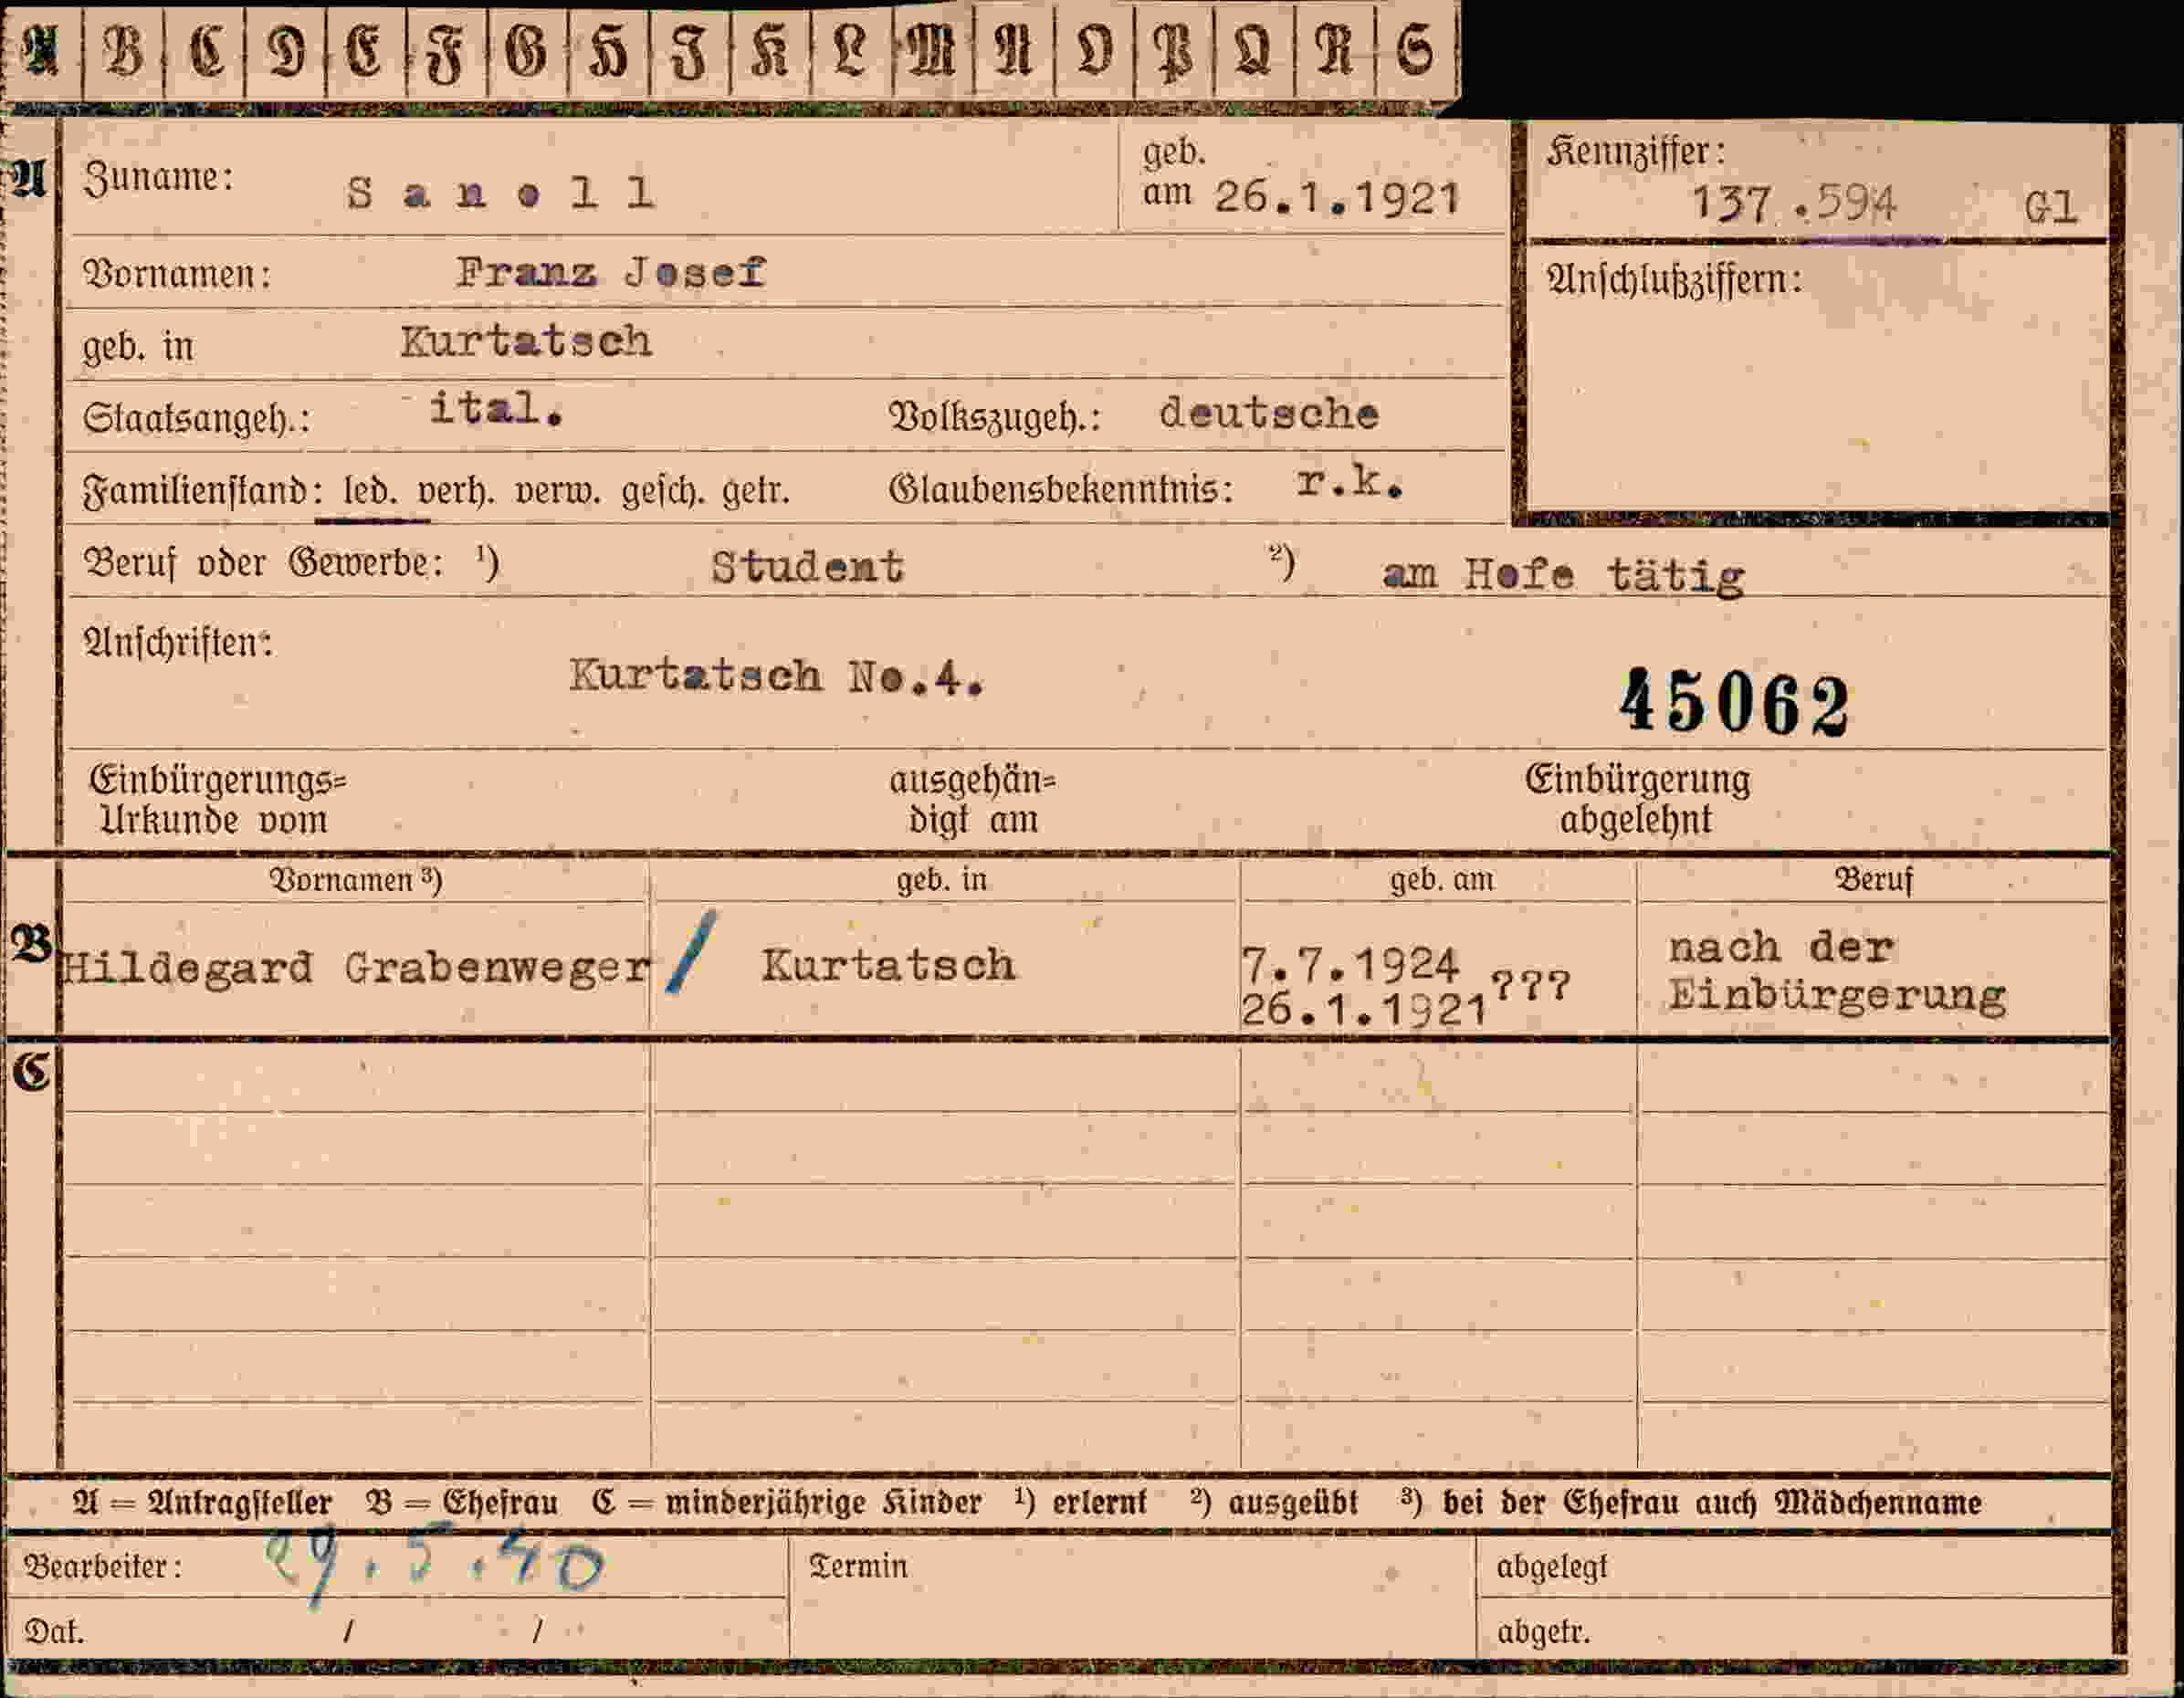2184x1698 pixels.
Task: Click the 'verw.' marital status option
Action: tap(558, 492)
